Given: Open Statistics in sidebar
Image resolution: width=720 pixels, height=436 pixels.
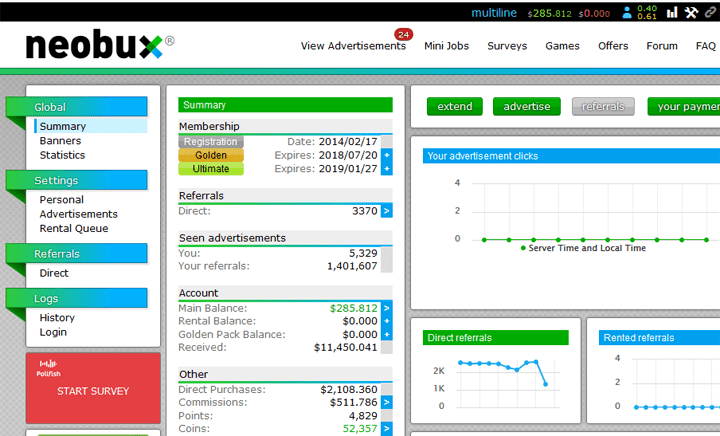Looking at the screenshot, I should [62, 155].
